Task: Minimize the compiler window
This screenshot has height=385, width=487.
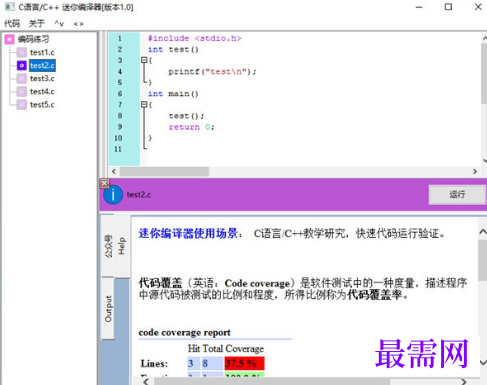Action: (419, 7)
